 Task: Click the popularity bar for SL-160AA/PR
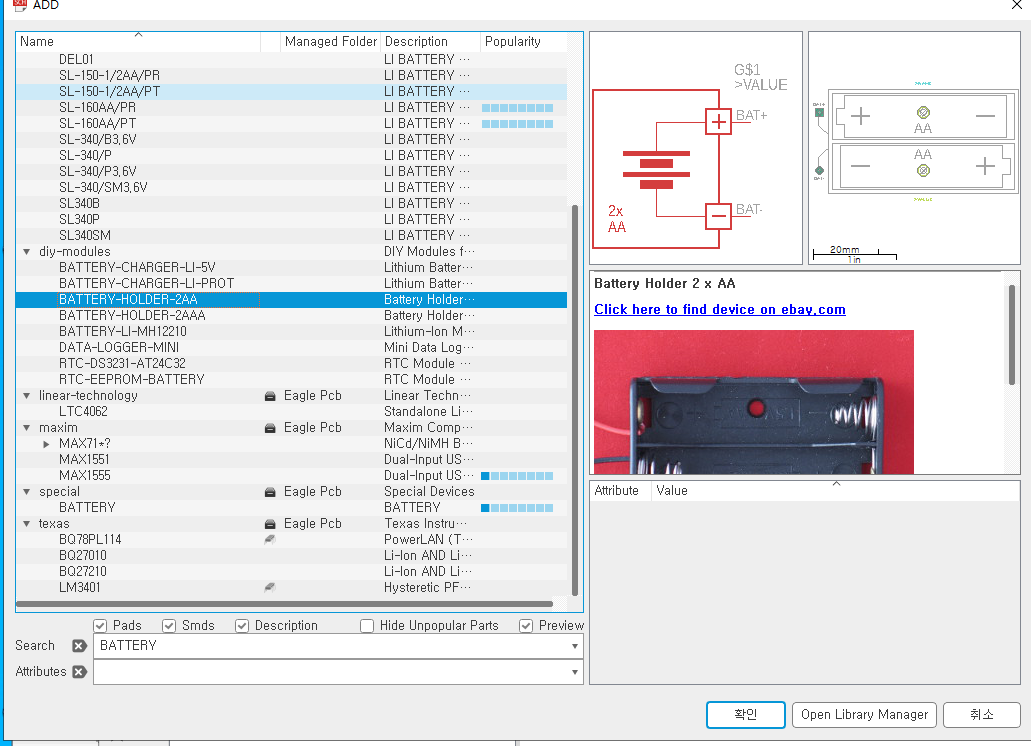tap(517, 108)
